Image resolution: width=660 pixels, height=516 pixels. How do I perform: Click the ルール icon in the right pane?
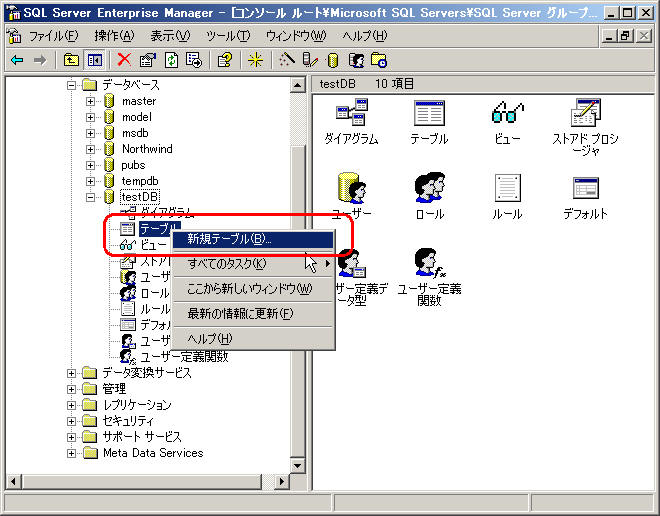(507, 189)
